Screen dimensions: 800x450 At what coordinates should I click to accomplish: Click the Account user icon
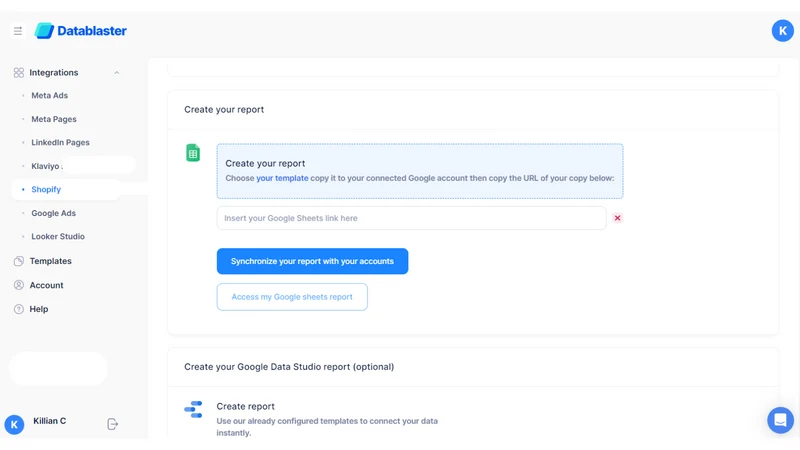pyautogui.click(x=19, y=285)
